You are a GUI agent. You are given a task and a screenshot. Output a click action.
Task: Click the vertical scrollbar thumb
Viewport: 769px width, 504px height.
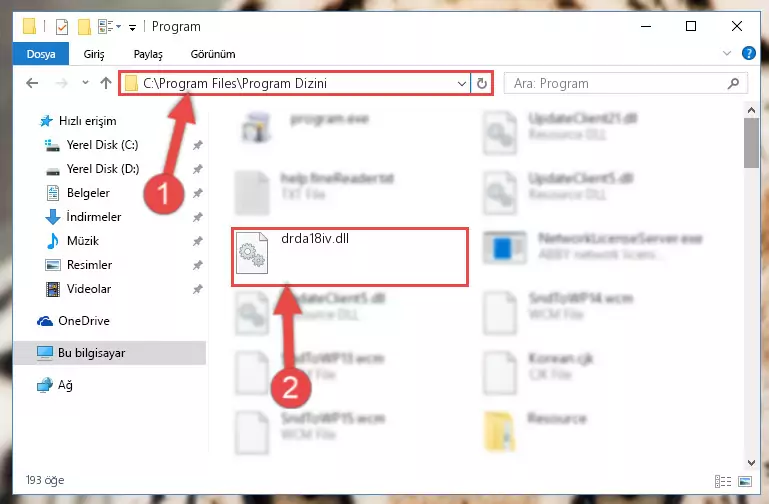pyautogui.click(x=751, y=143)
